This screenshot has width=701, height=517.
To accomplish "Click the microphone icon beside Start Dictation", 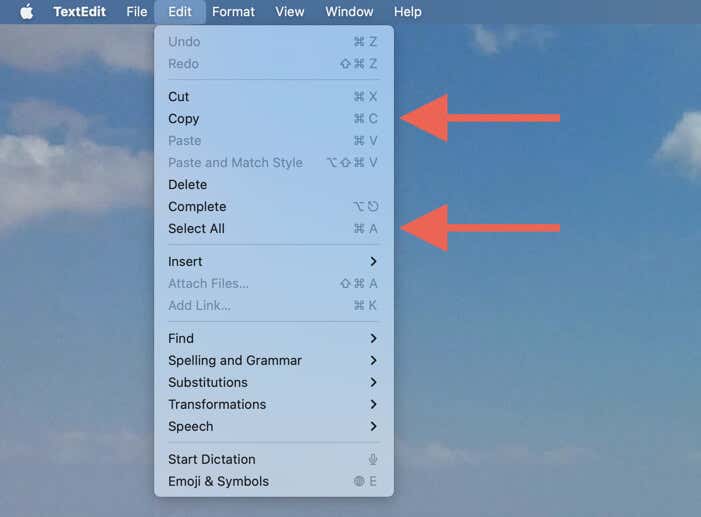I will (373, 460).
